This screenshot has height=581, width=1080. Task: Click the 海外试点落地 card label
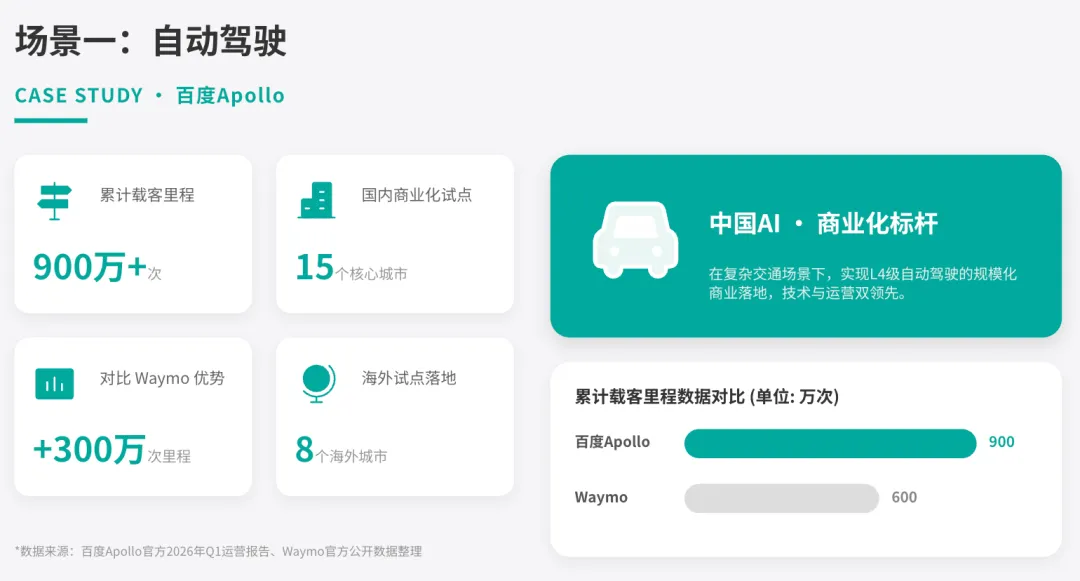[x=409, y=378]
